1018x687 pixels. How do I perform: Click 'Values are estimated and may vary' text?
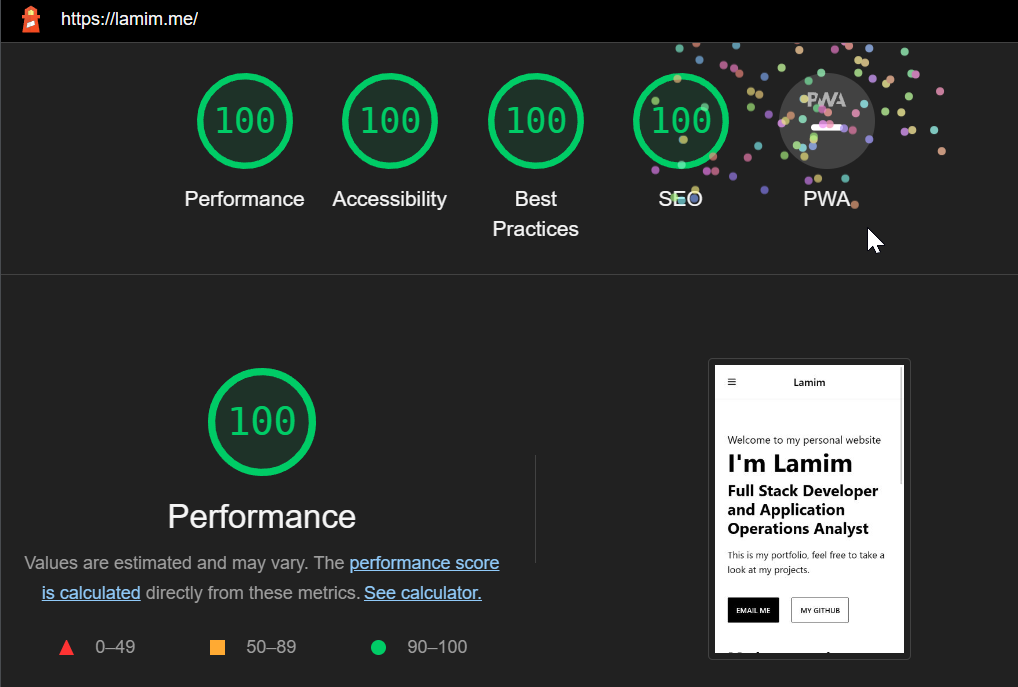point(166,563)
